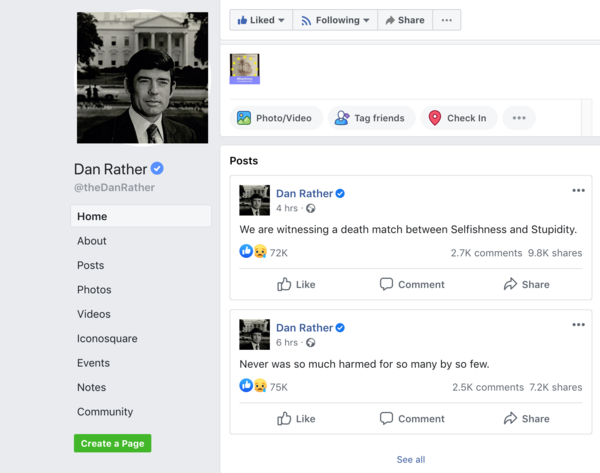Screen dimensions: 600x473
Task: View the like reaction on the 72K post
Action: tap(246, 251)
